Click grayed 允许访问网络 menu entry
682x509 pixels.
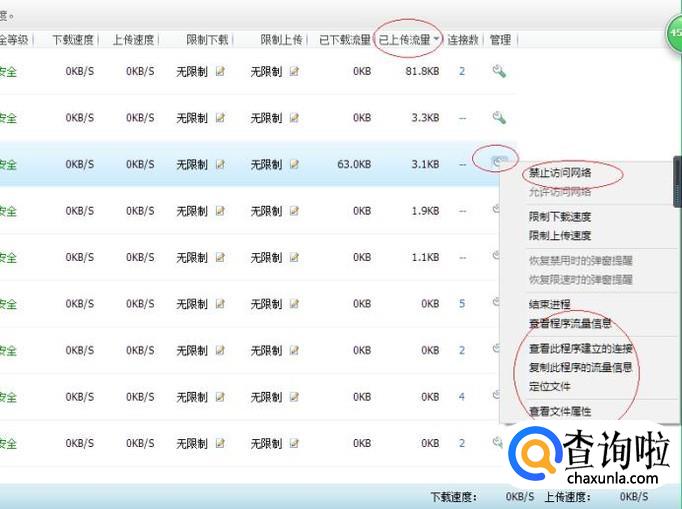[x=560, y=192]
